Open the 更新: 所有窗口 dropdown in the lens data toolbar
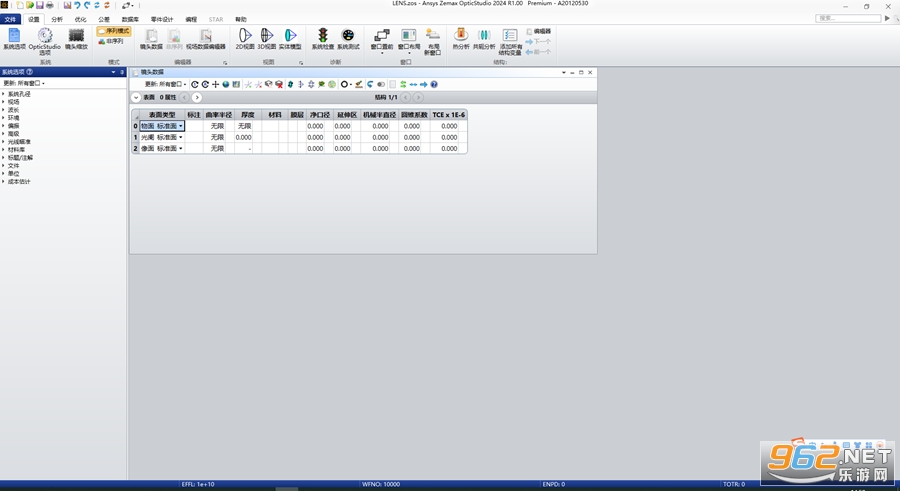900x491 pixels. (x=165, y=84)
